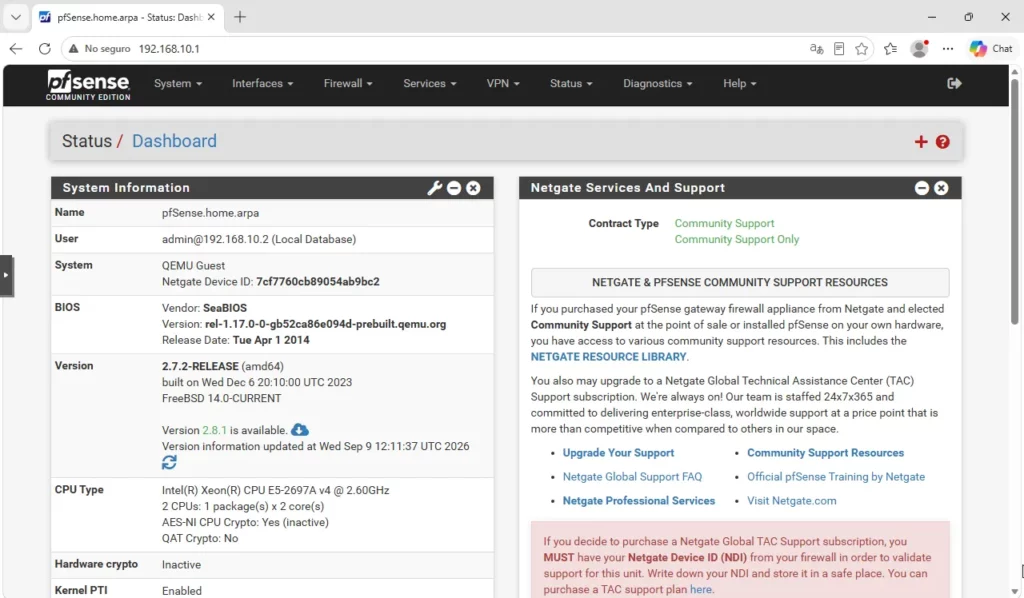Click Netgate & pfSense Community Support Resources button
The height and width of the screenshot is (598, 1024).
[x=740, y=283]
